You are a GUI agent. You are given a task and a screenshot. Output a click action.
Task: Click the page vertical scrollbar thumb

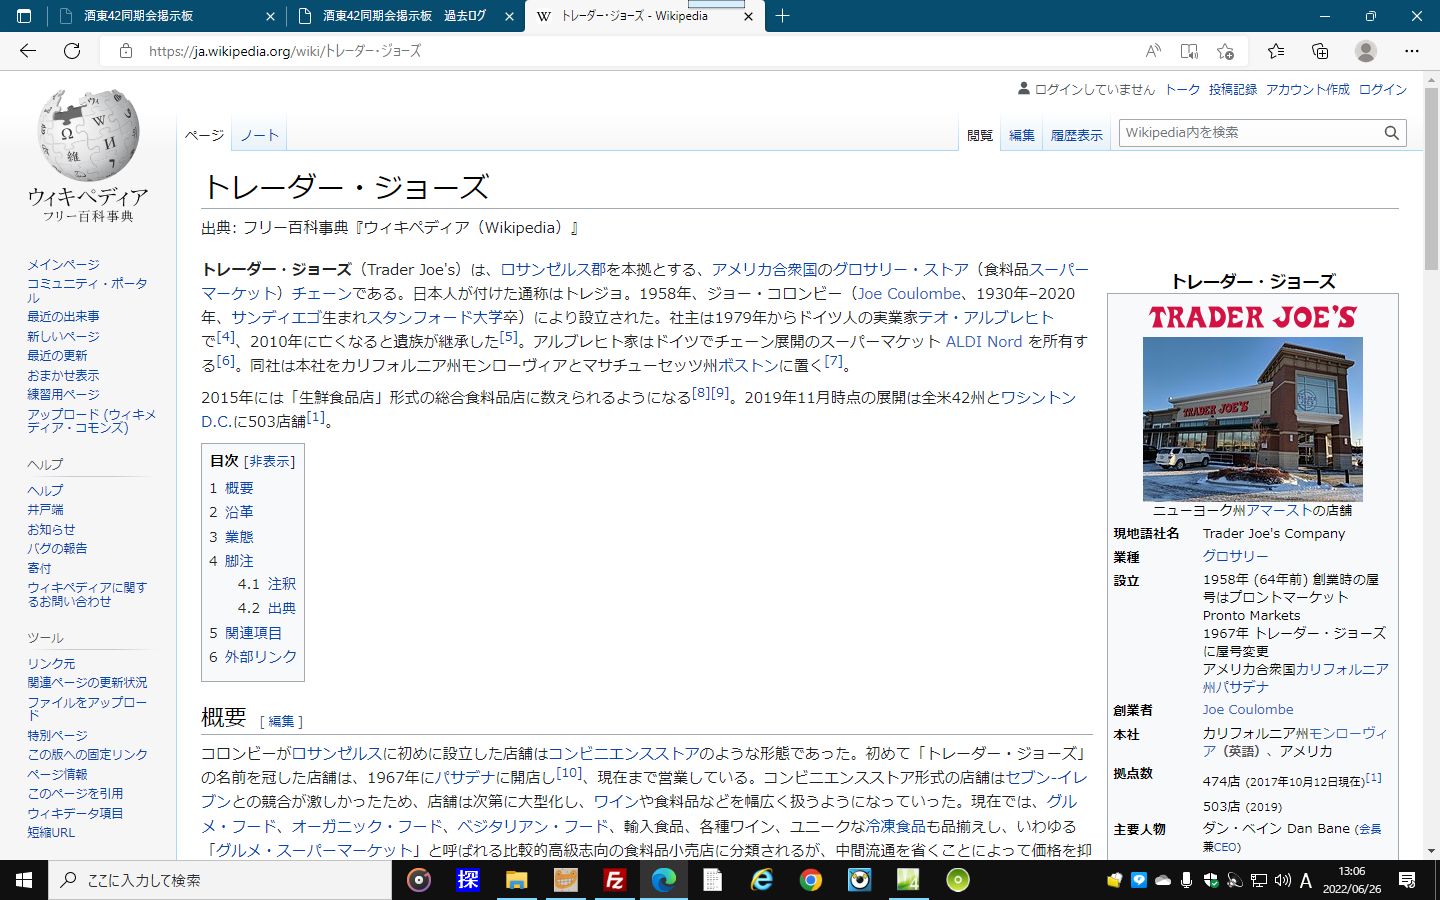(1431, 180)
